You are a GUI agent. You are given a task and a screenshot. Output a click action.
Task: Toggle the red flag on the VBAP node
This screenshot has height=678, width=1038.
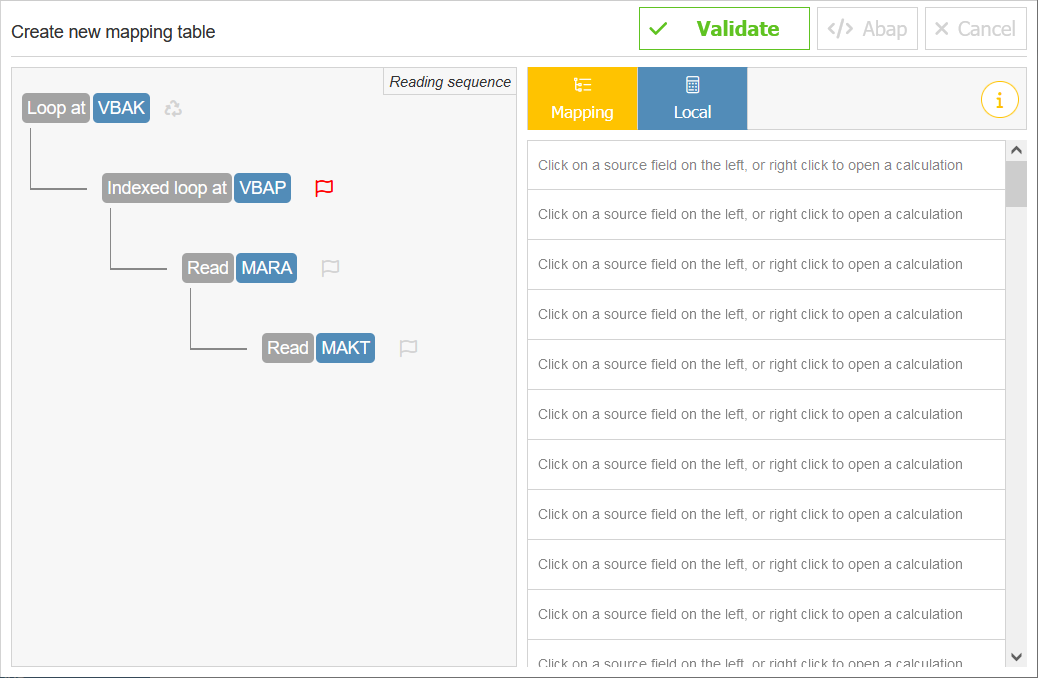324,188
